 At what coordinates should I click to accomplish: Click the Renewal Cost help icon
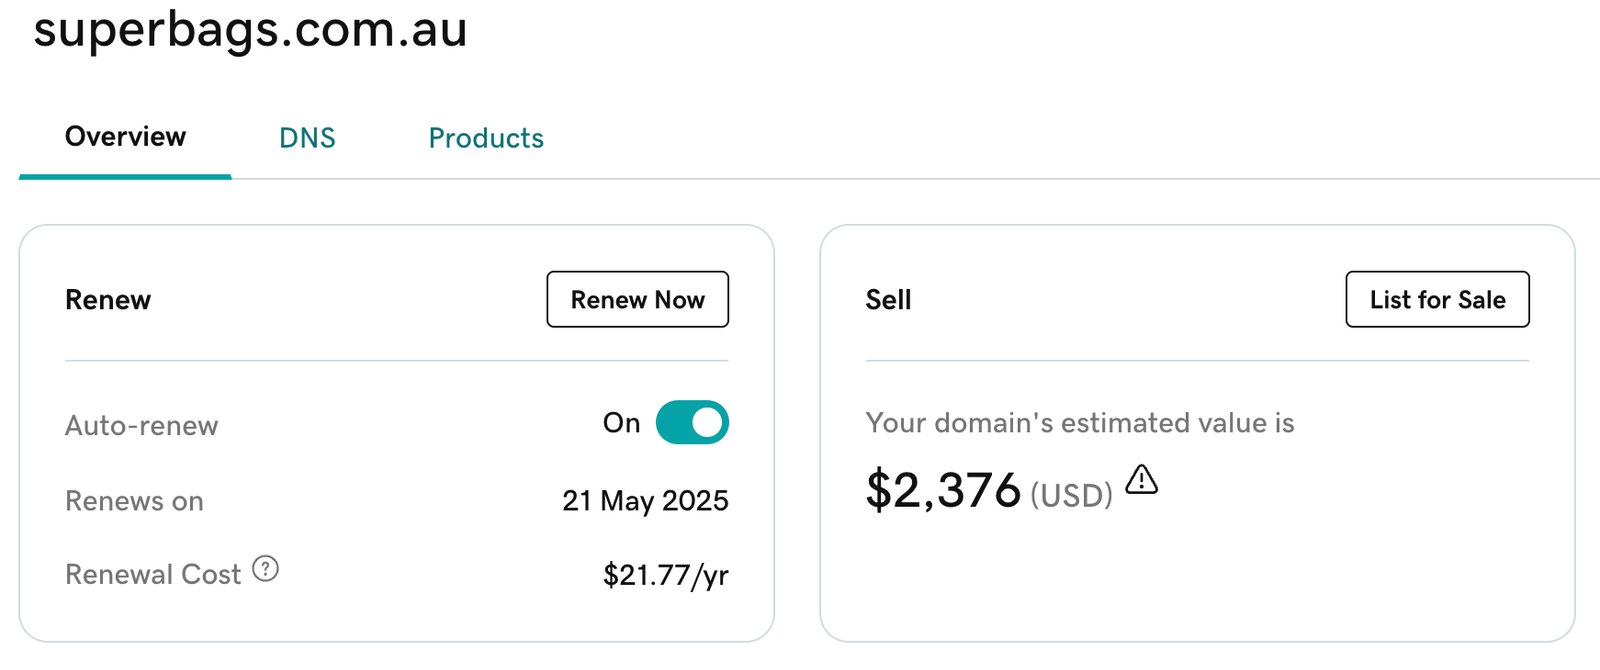click(265, 569)
